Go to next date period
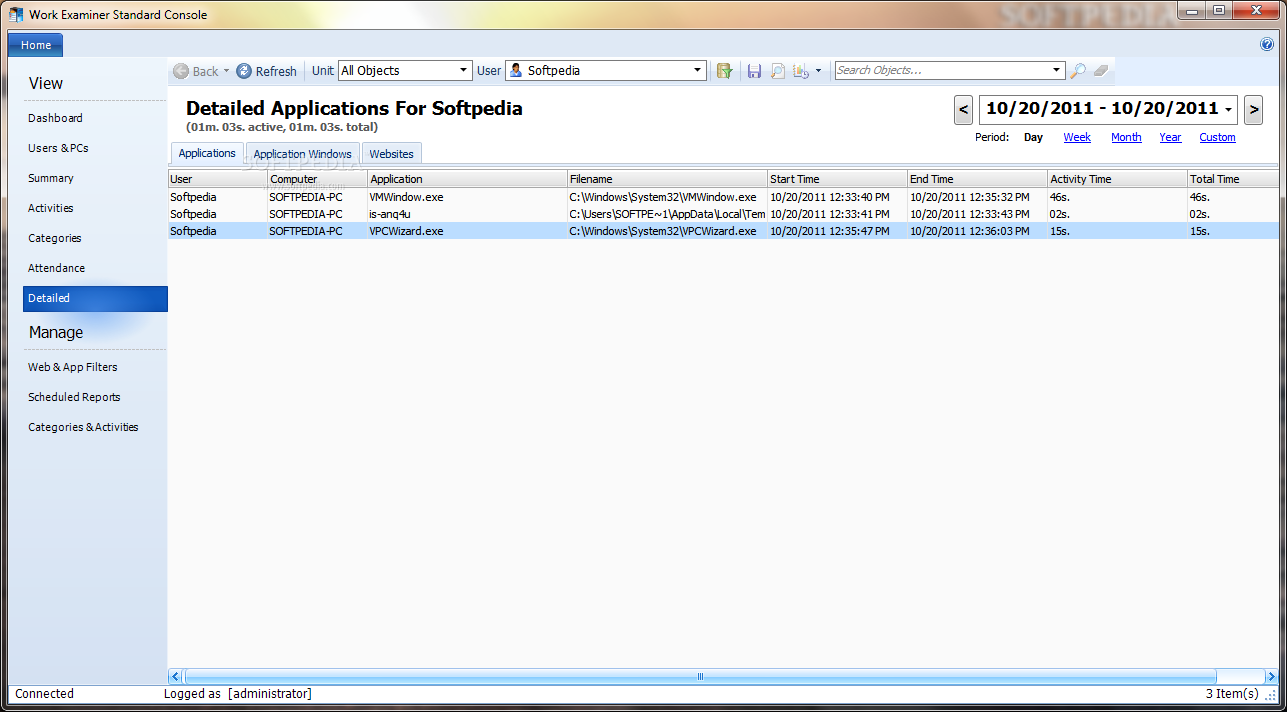 (x=1253, y=109)
